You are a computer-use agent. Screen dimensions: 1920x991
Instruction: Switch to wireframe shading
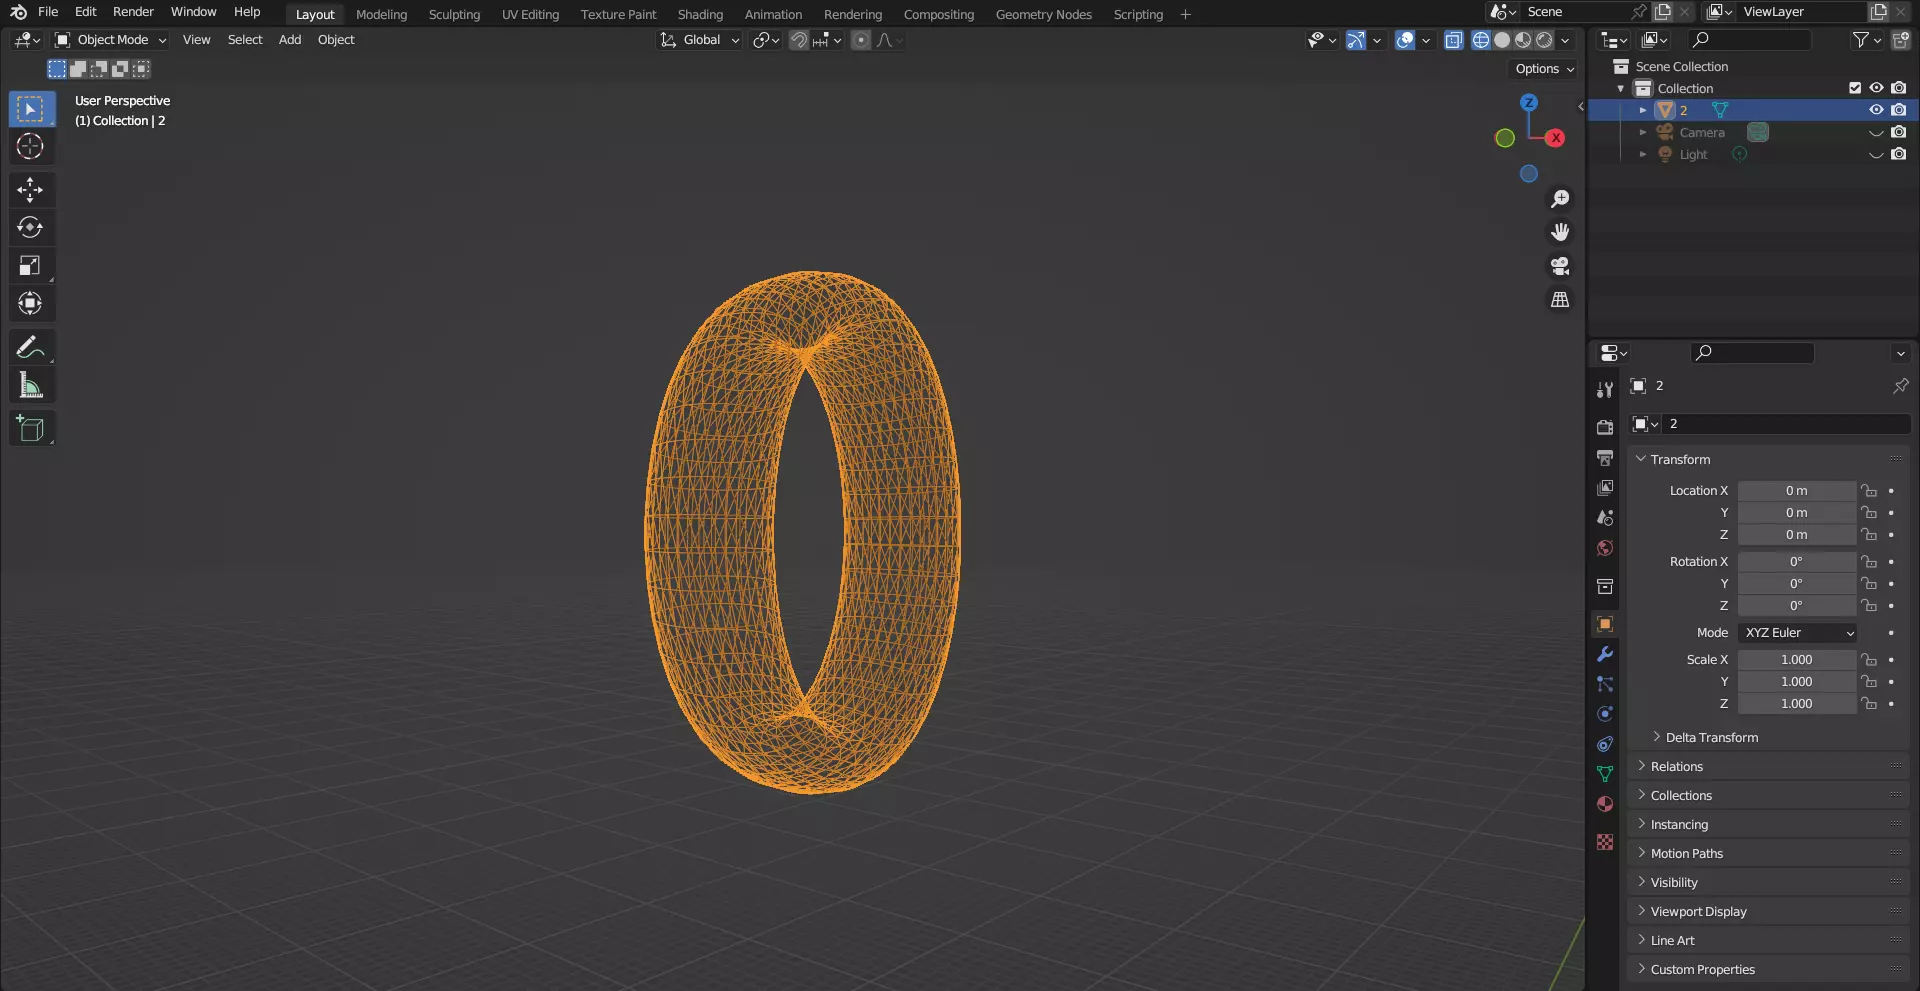pos(1481,40)
